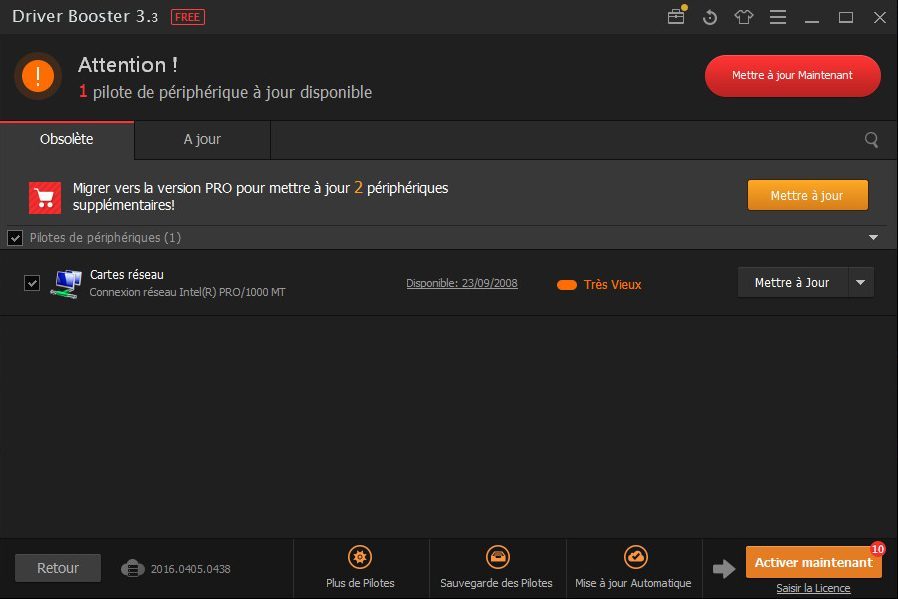Open the hamburger menu icon
This screenshot has width=898, height=599.
click(x=778, y=17)
